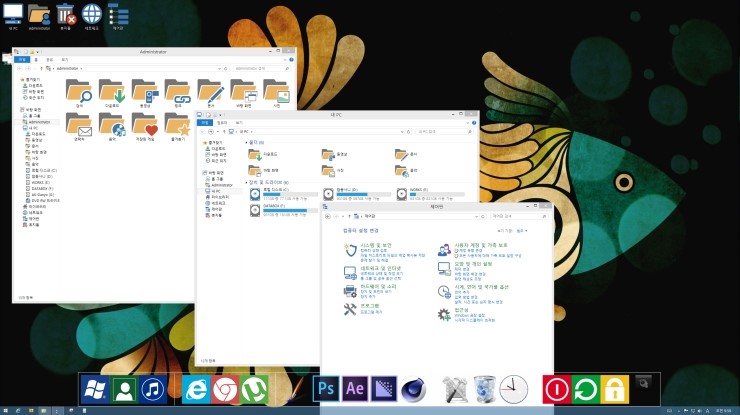Viewport: 740px width, 415px height.
Task: Select the Network globe desktop icon
Action: click(92, 16)
